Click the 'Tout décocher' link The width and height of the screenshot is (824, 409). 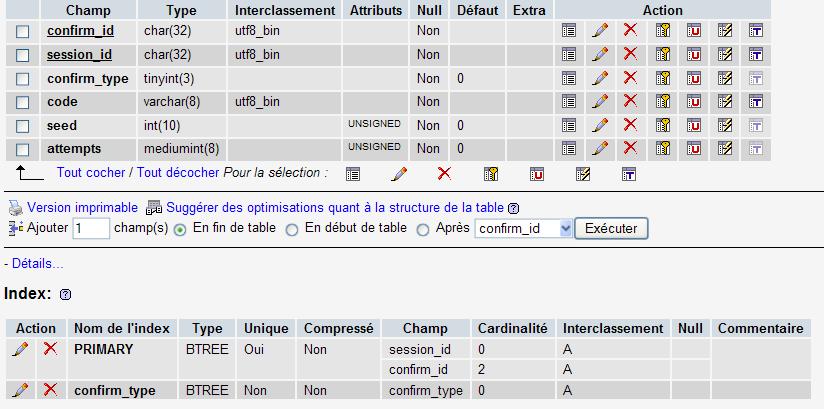(x=178, y=172)
